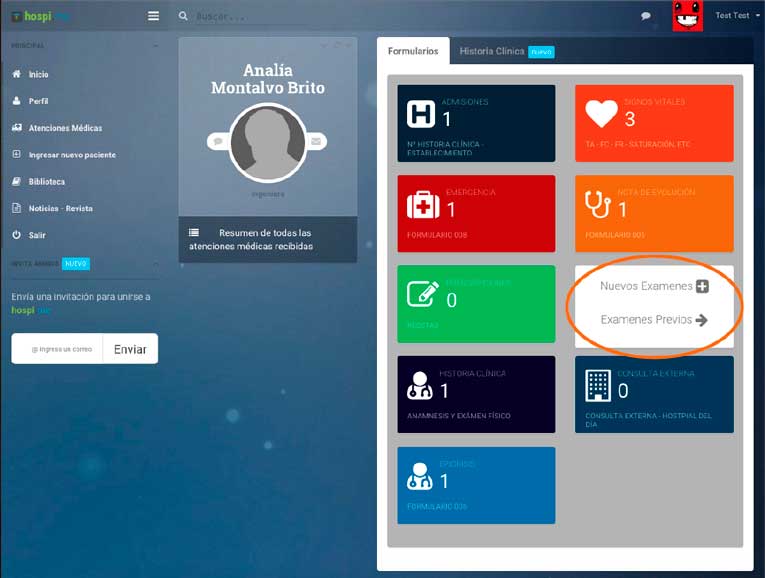
Task: Click the speech bubble beside the avatar
Action: pos(218,142)
